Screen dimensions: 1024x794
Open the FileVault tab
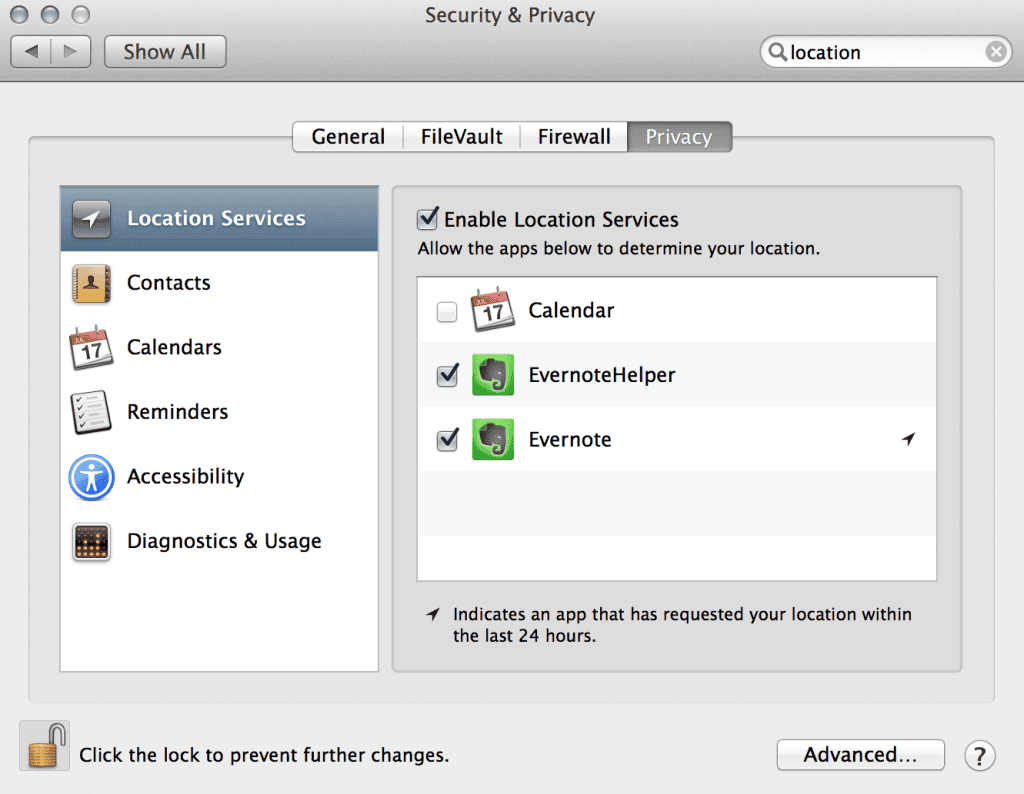[x=461, y=137]
